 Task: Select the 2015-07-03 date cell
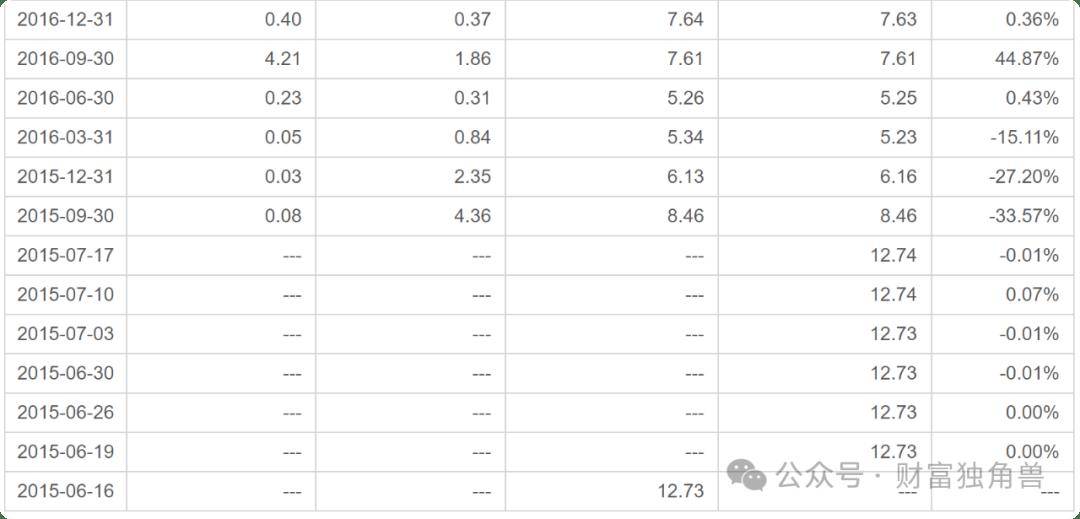(x=65, y=334)
